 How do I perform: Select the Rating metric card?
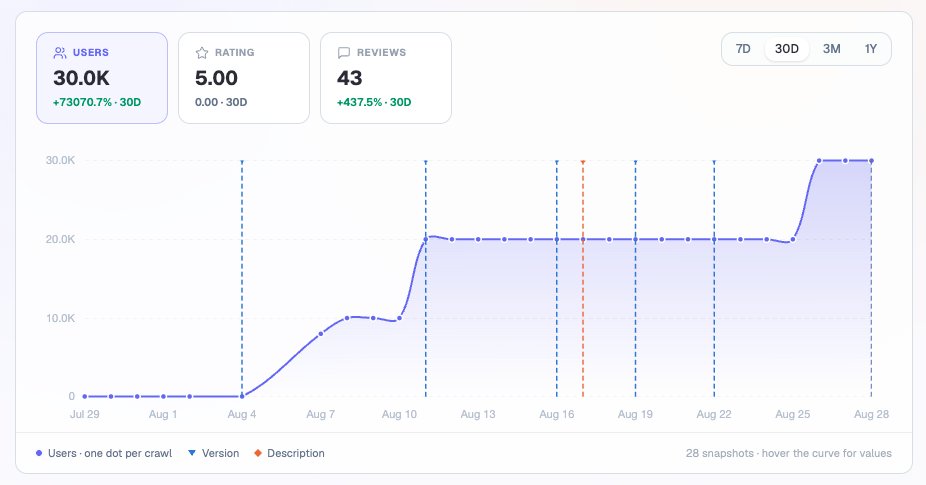[244, 78]
